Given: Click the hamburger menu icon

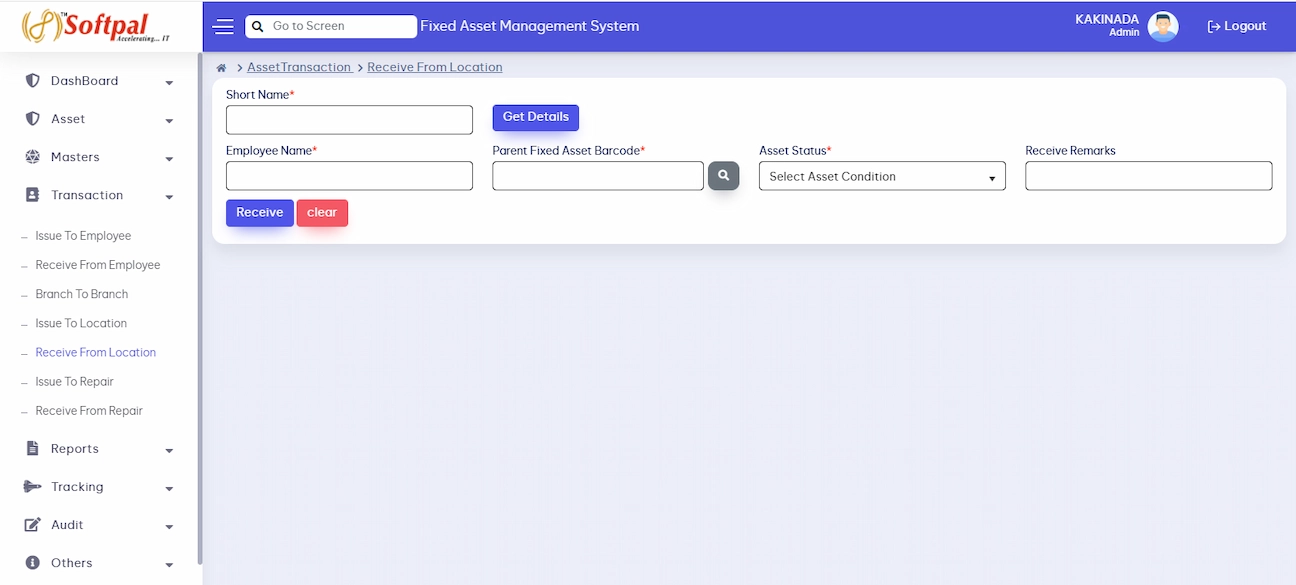Looking at the screenshot, I should click(x=224, y=27).
